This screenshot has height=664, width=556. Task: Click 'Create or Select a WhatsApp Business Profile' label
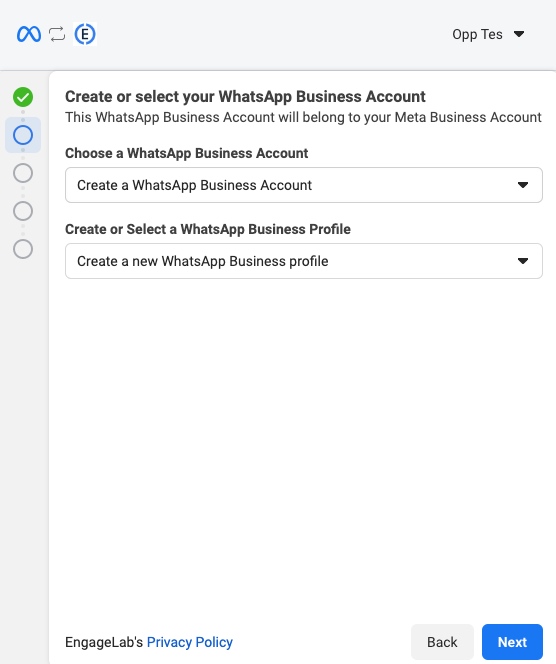point(208,229)
